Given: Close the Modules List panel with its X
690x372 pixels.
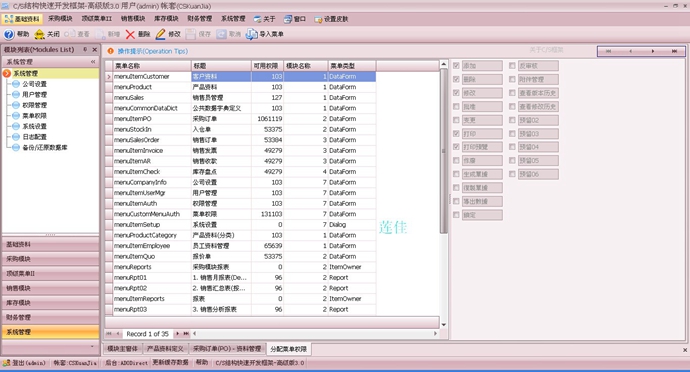Looking at the screenshot, I should click(95, 50).
